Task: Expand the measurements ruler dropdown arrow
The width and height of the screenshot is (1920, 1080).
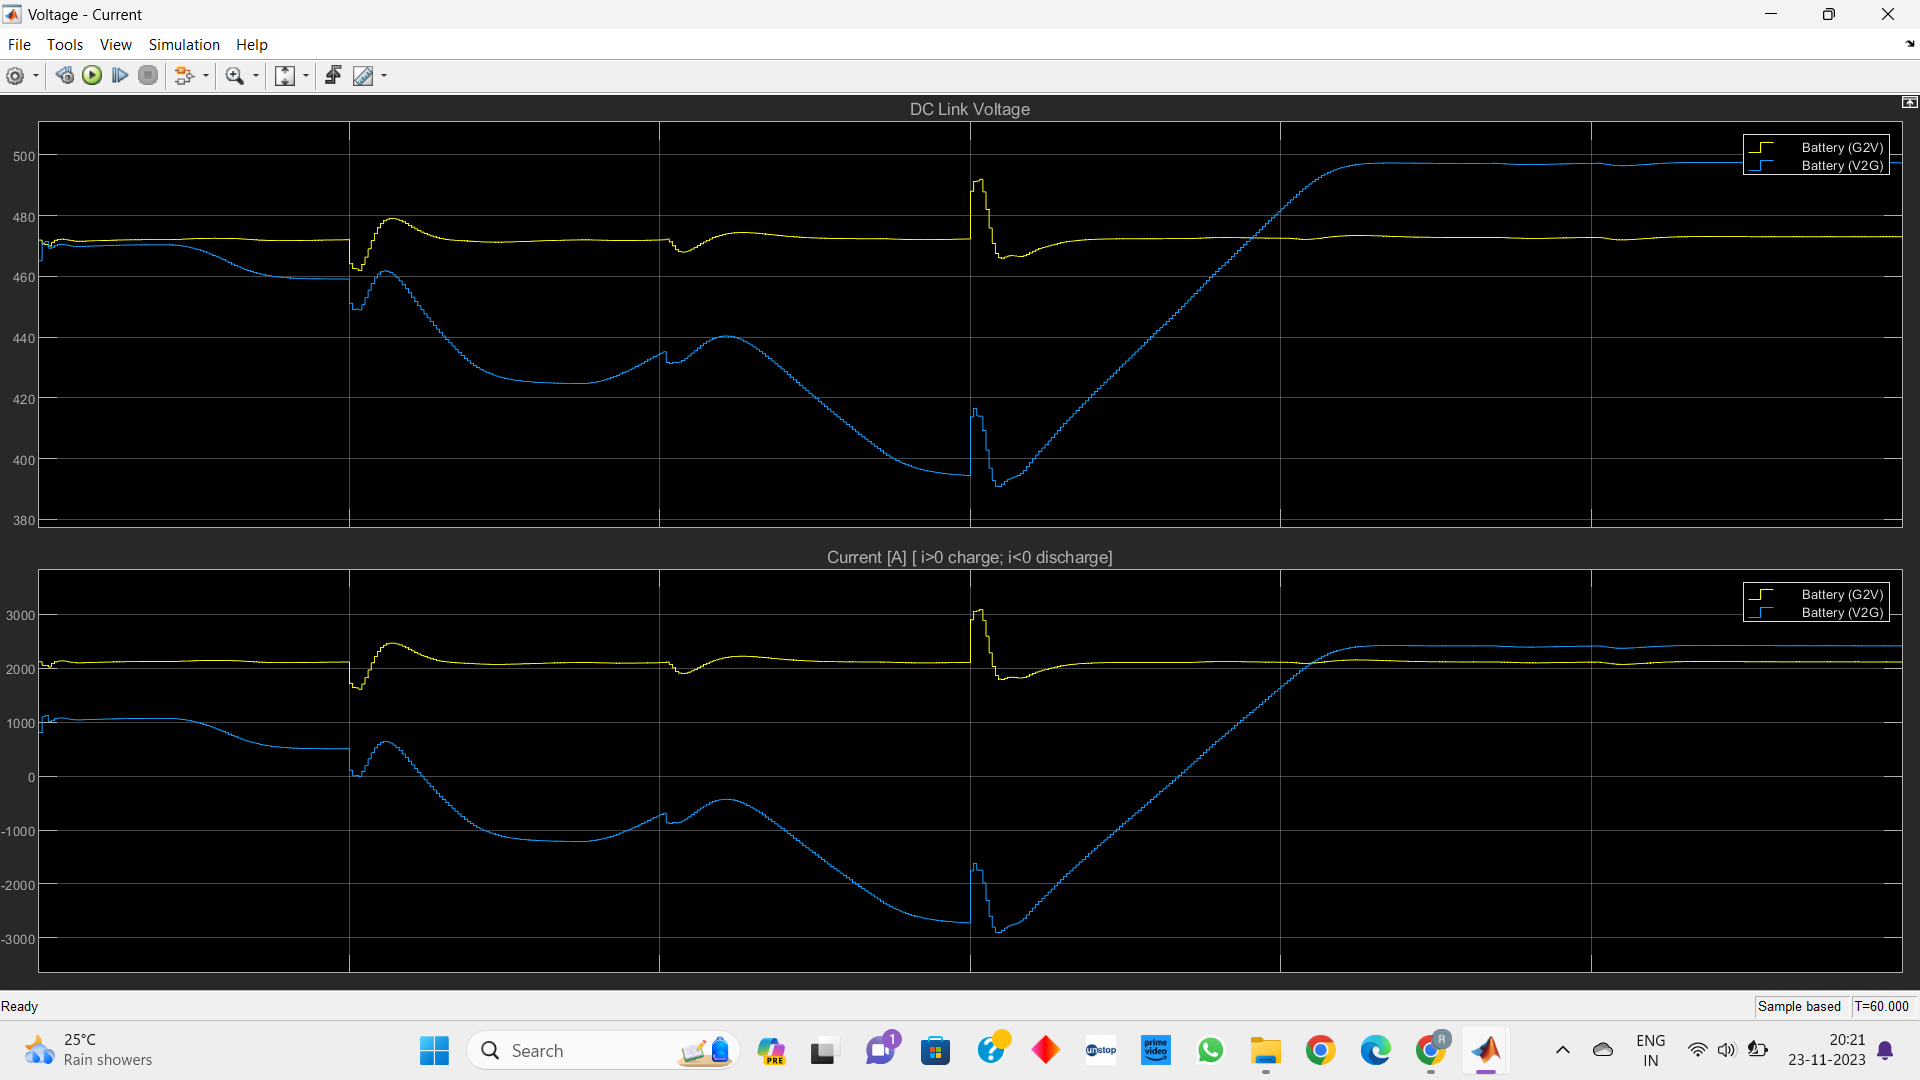Action: [384, 76]
